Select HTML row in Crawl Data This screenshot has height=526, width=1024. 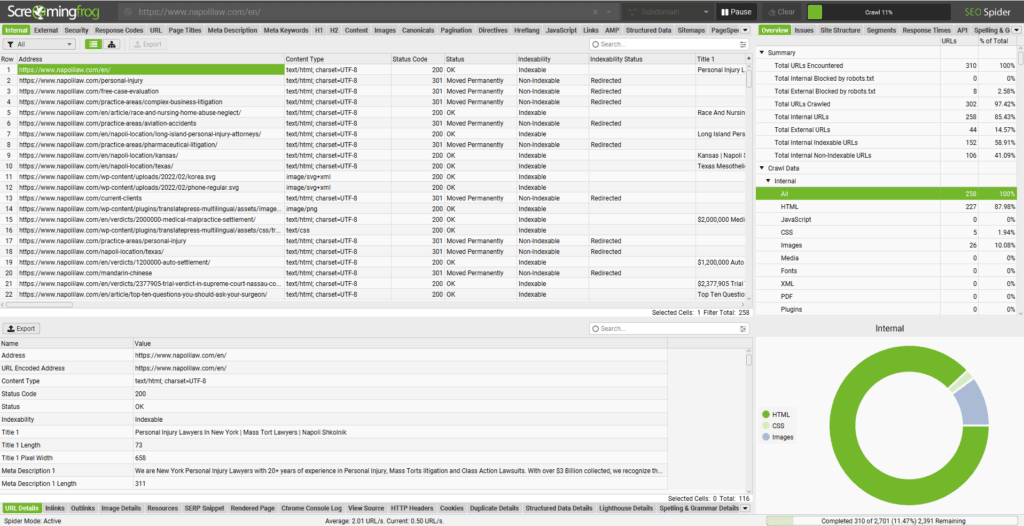pos(886,206)
